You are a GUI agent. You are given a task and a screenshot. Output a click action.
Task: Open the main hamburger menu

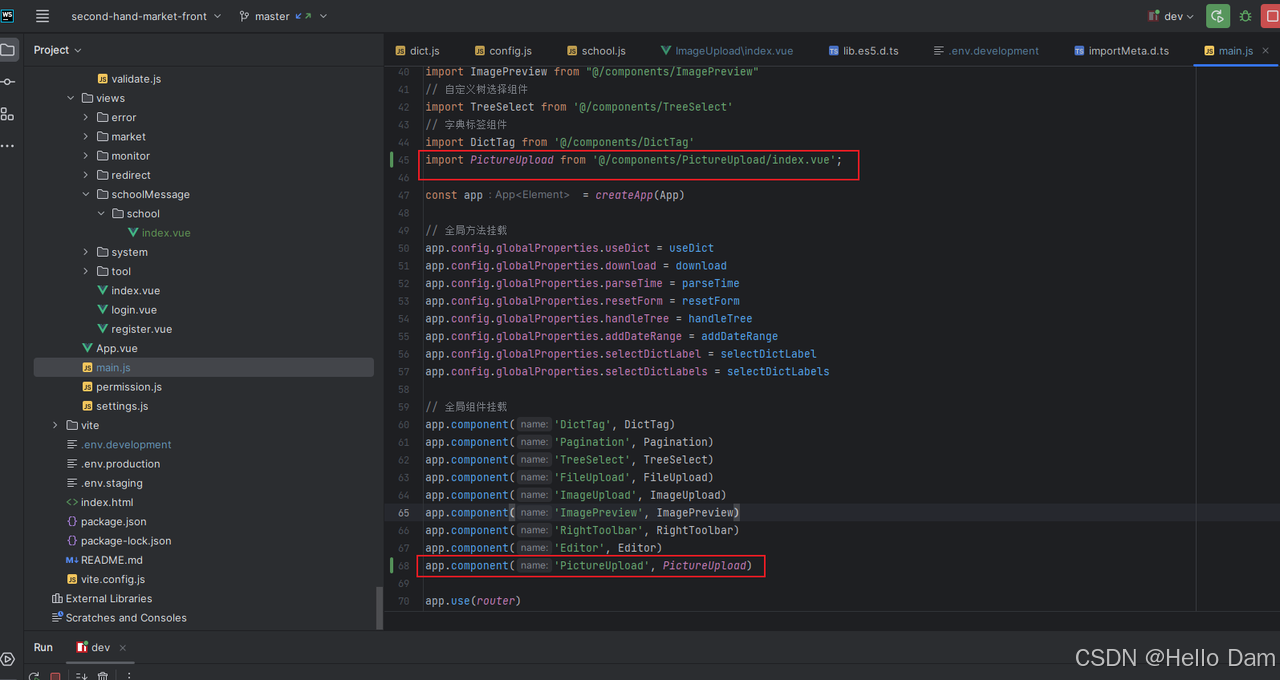pos(42,16)
